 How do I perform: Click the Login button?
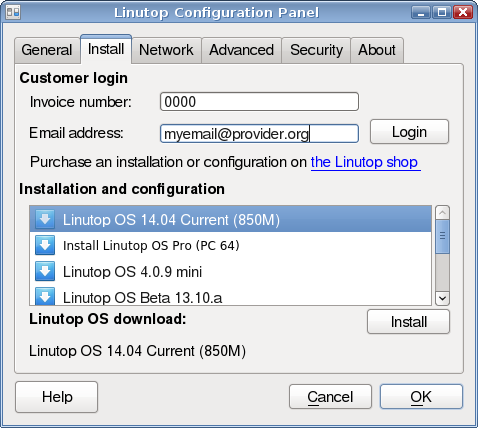[x=409, y=132]
